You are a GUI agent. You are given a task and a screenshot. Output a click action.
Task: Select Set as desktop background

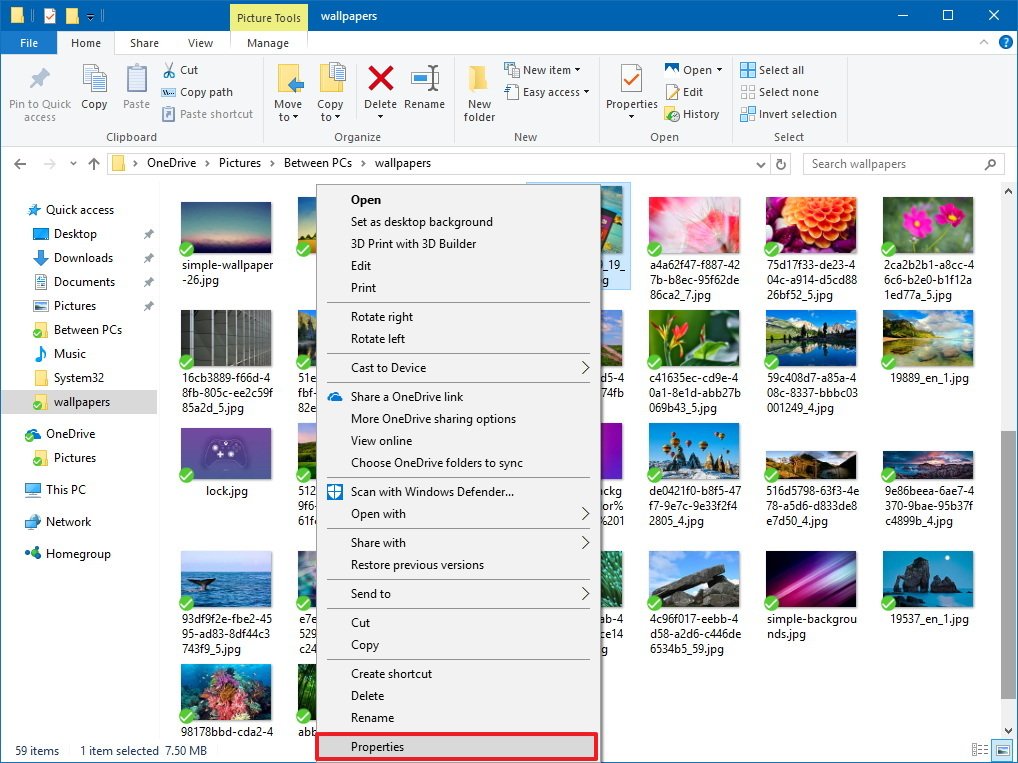(x=421, y=222)
